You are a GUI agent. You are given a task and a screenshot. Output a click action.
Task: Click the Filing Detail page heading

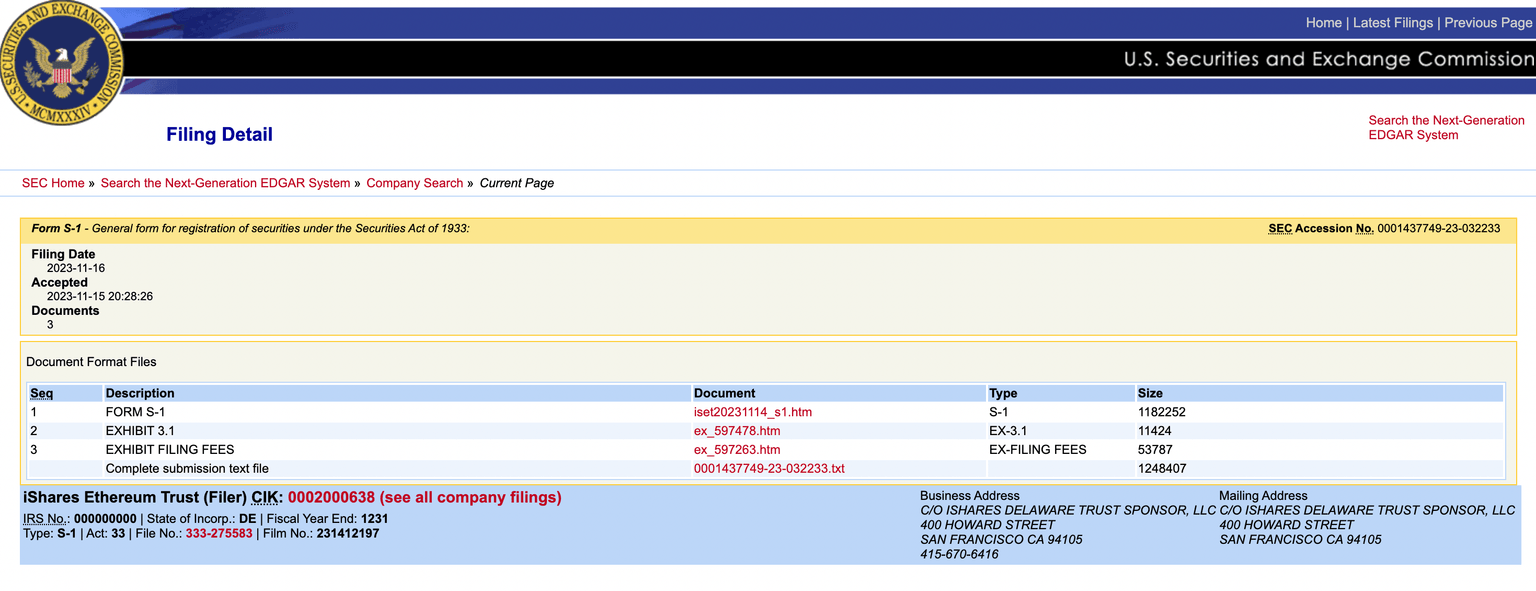219,133
